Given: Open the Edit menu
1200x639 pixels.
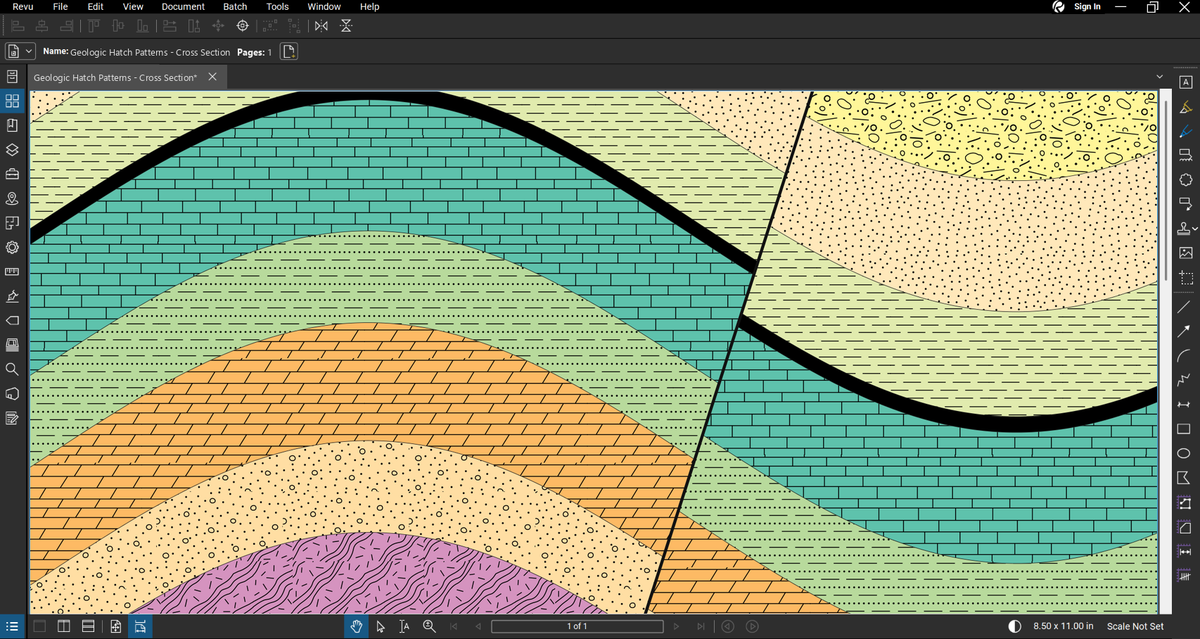Looking at the screenshot, I should tap(95, 7).
